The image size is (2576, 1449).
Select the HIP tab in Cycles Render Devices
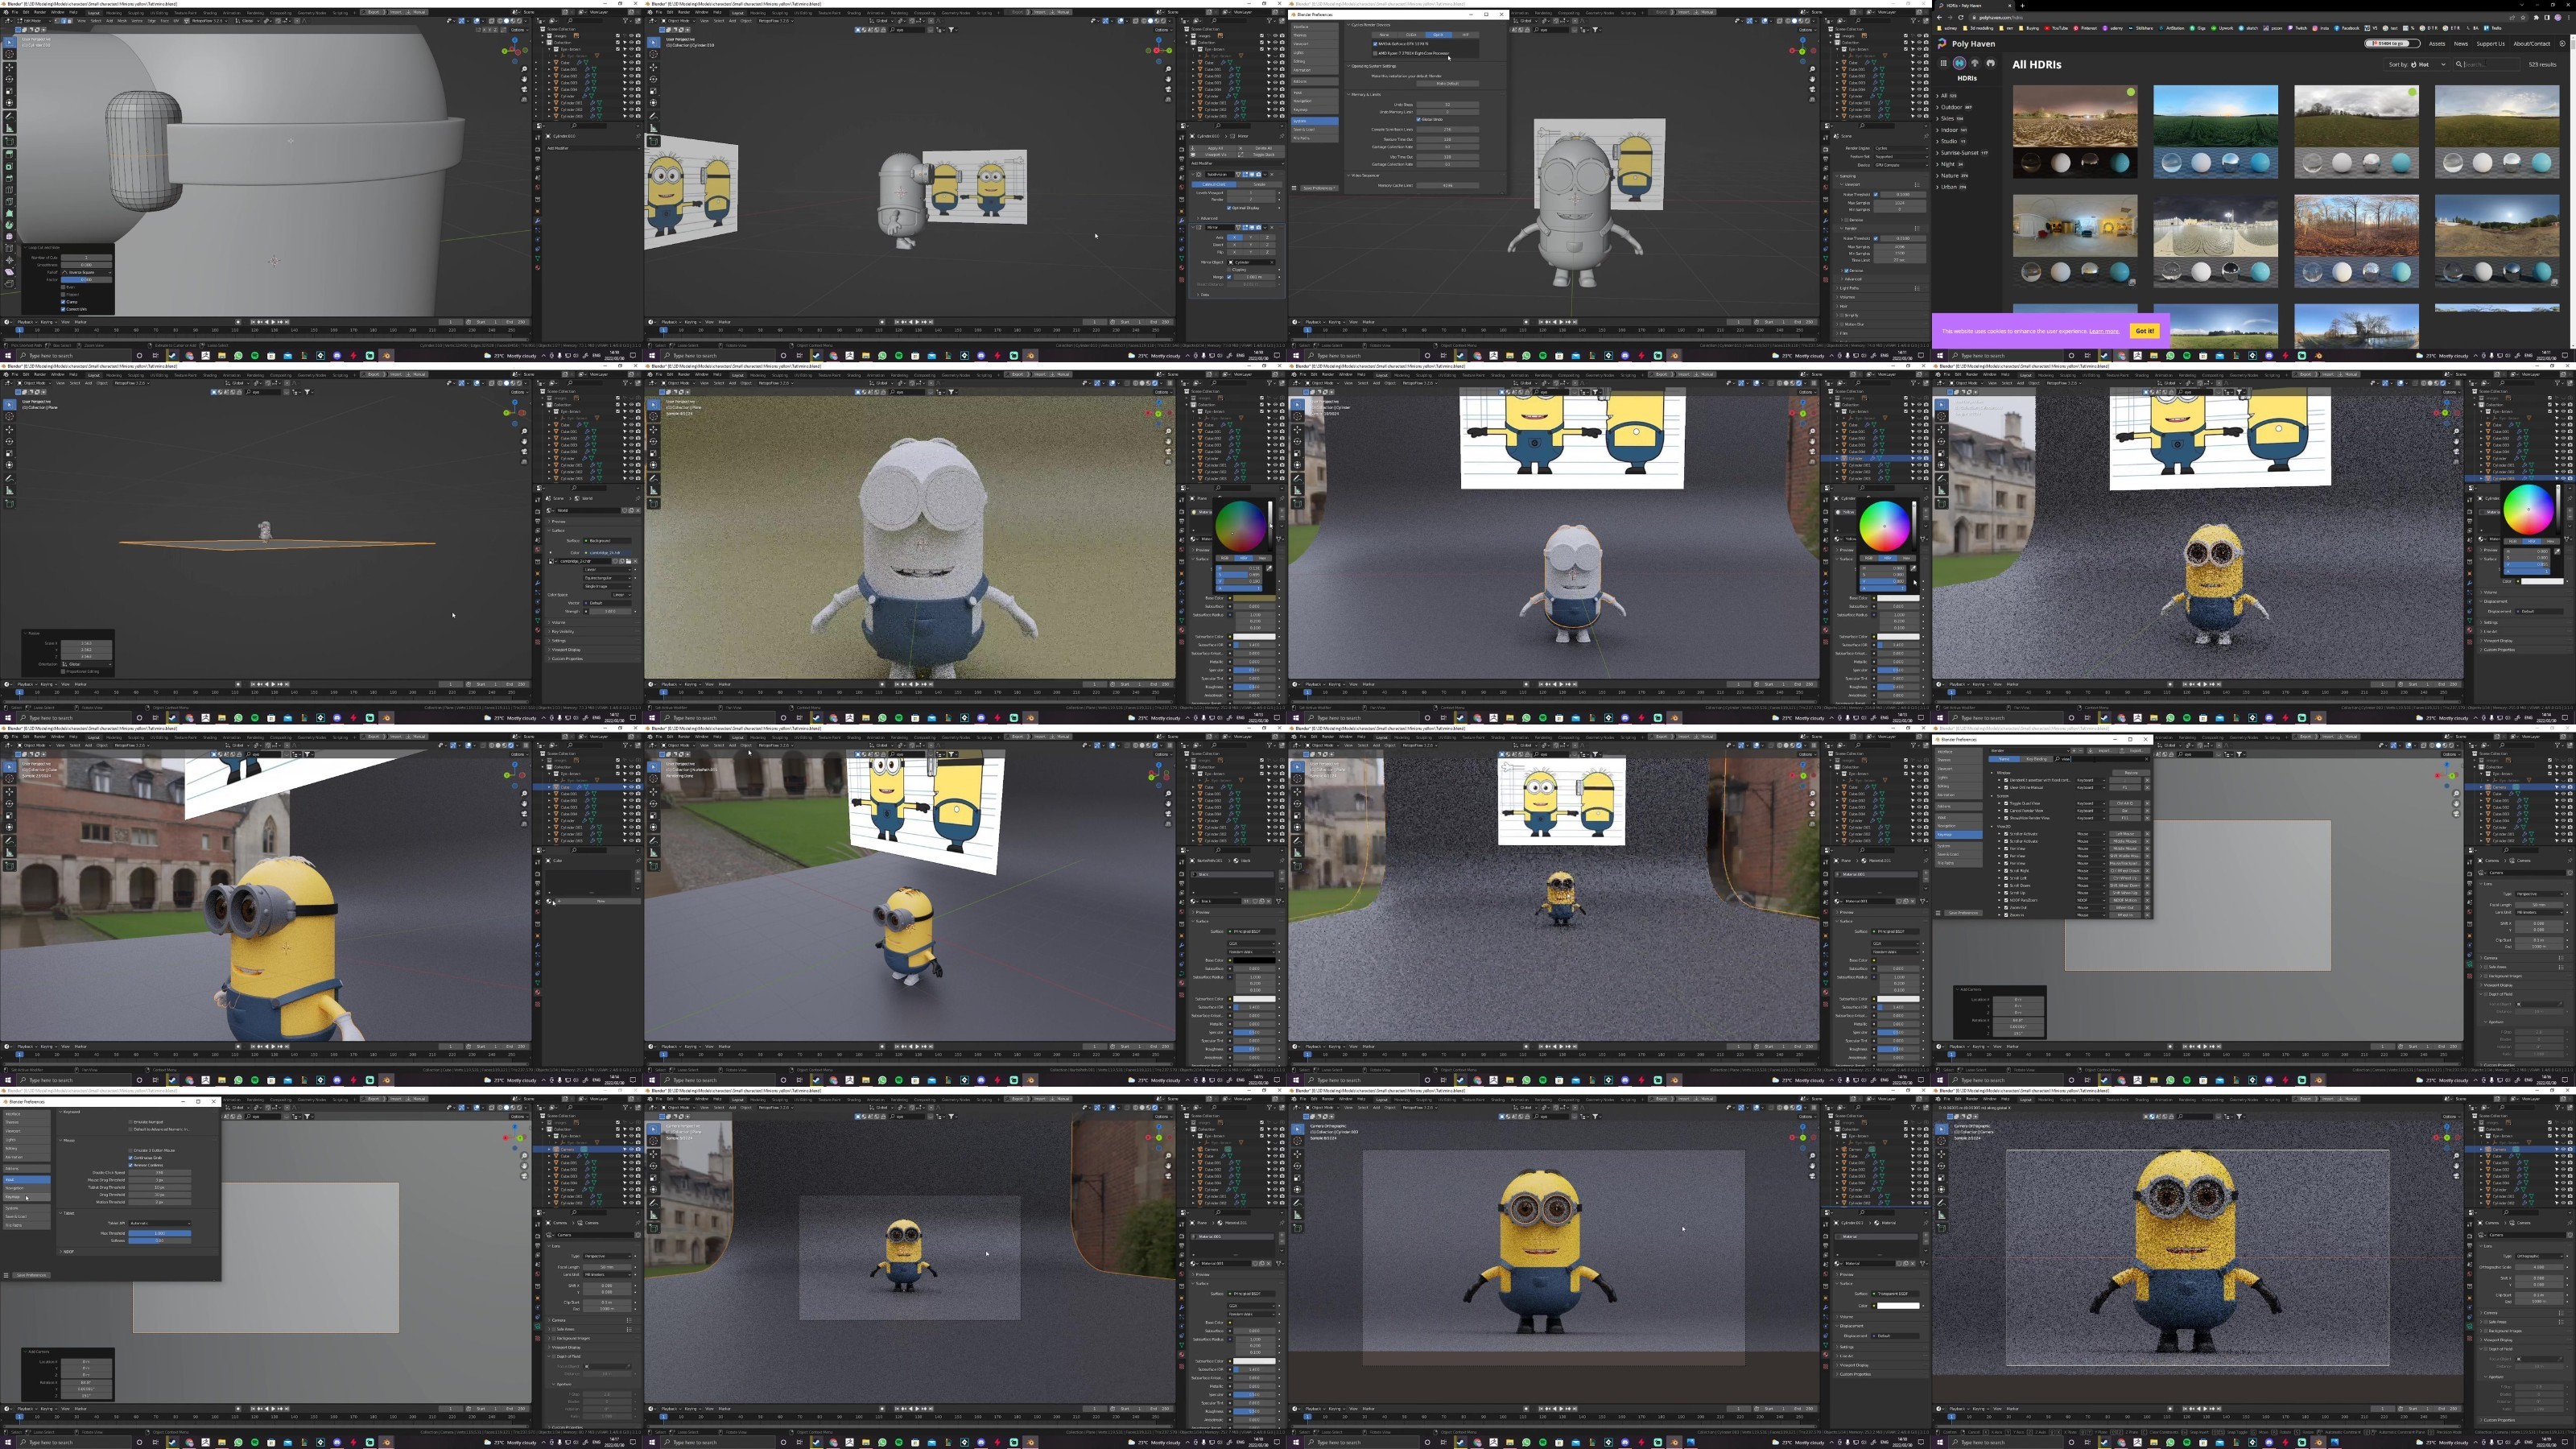tap(1466, 34)
